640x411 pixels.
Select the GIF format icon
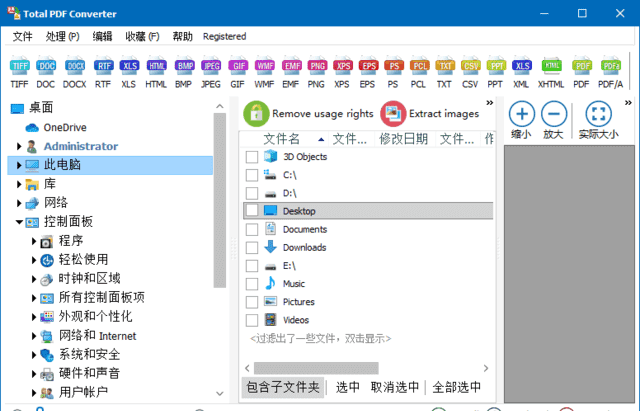click(238, 66)
